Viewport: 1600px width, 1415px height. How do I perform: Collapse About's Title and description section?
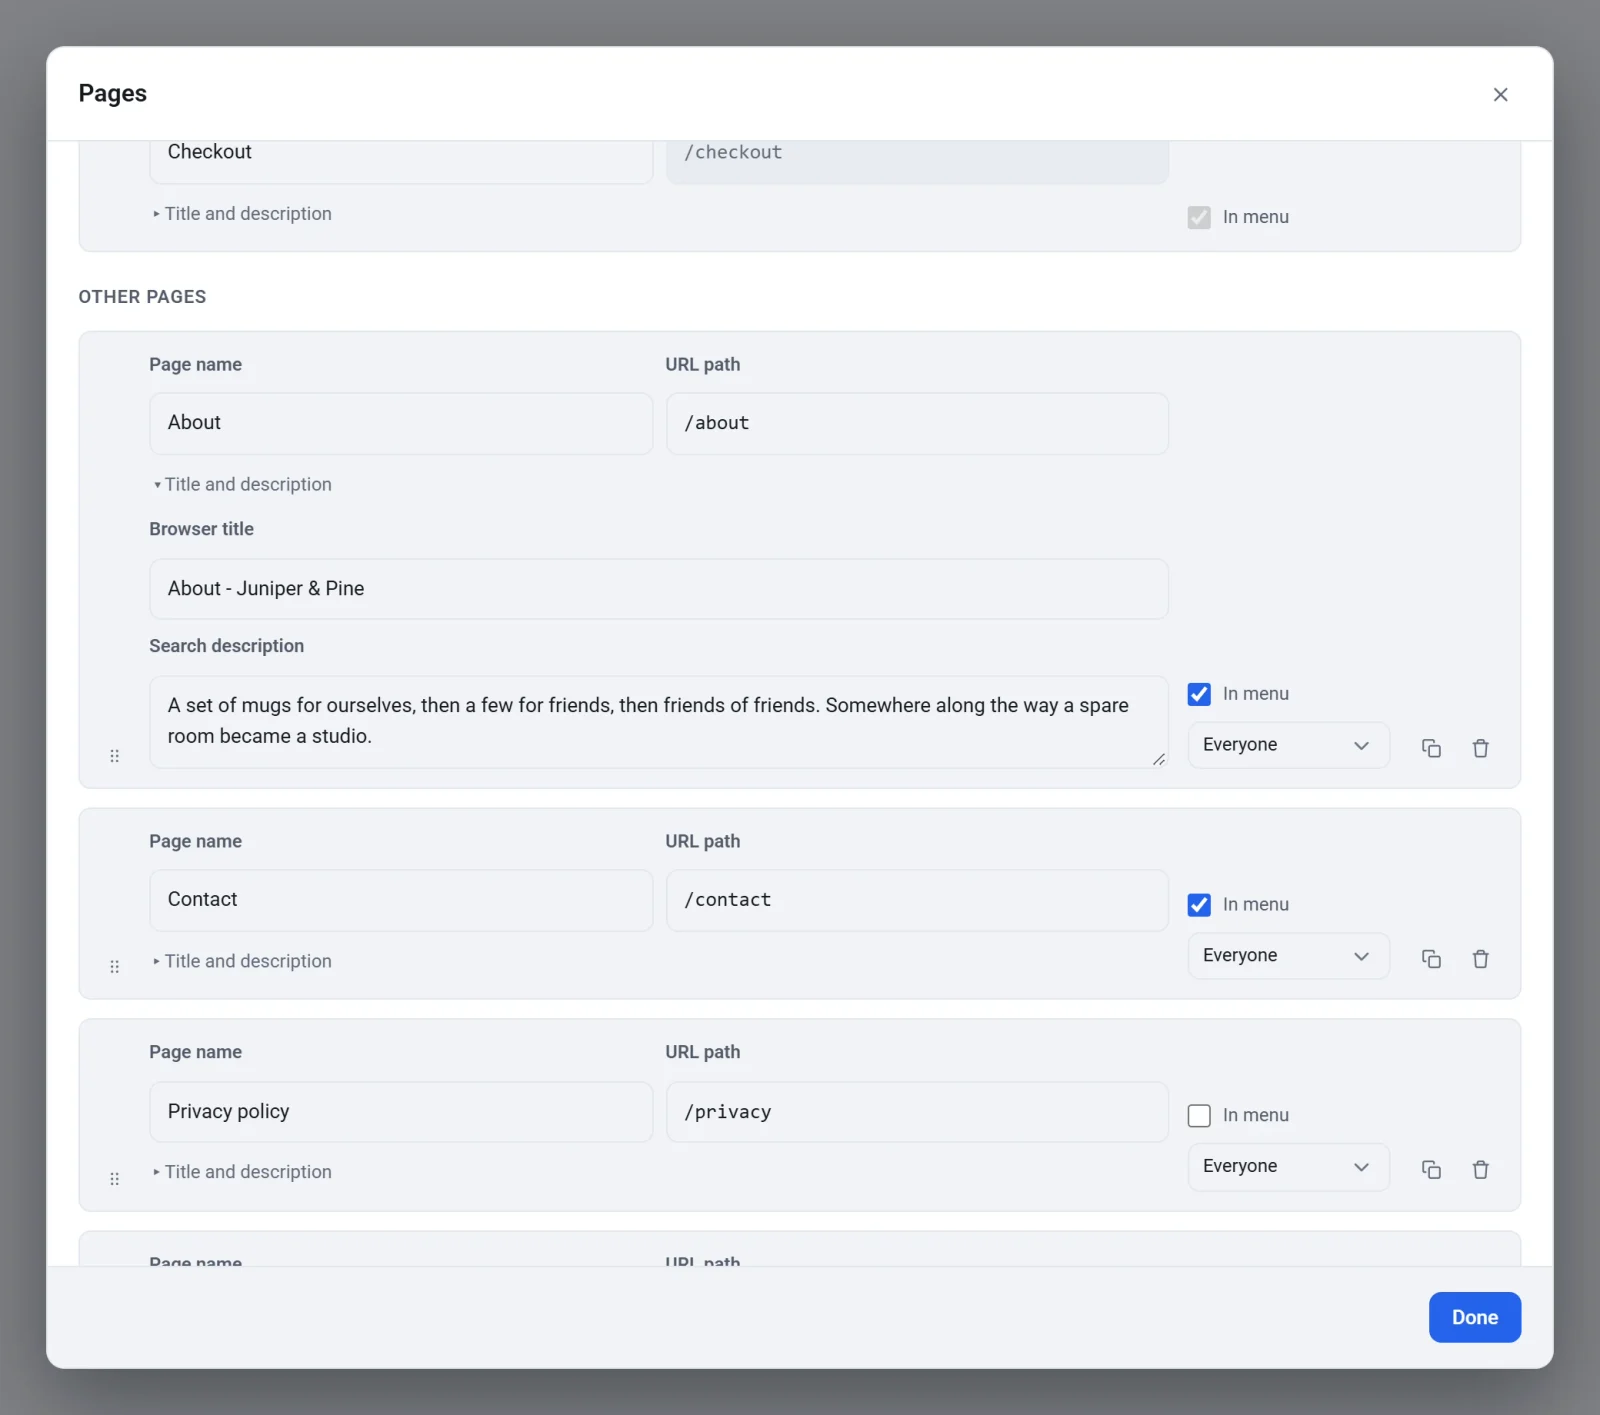pos(242,484)
